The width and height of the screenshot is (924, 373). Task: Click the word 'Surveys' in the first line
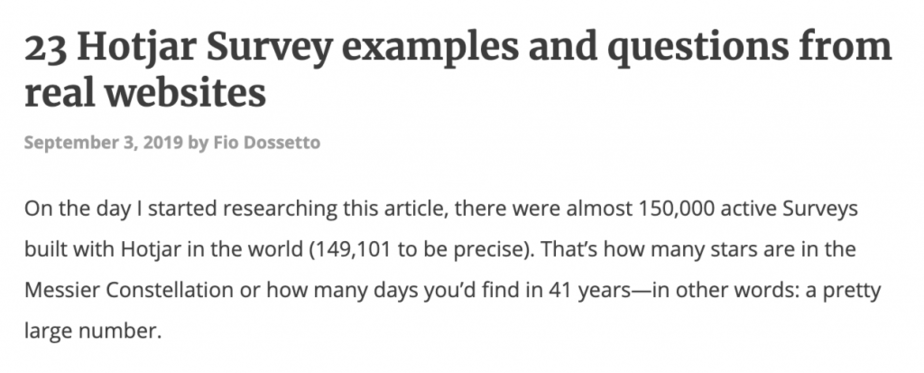coord(822,210)
